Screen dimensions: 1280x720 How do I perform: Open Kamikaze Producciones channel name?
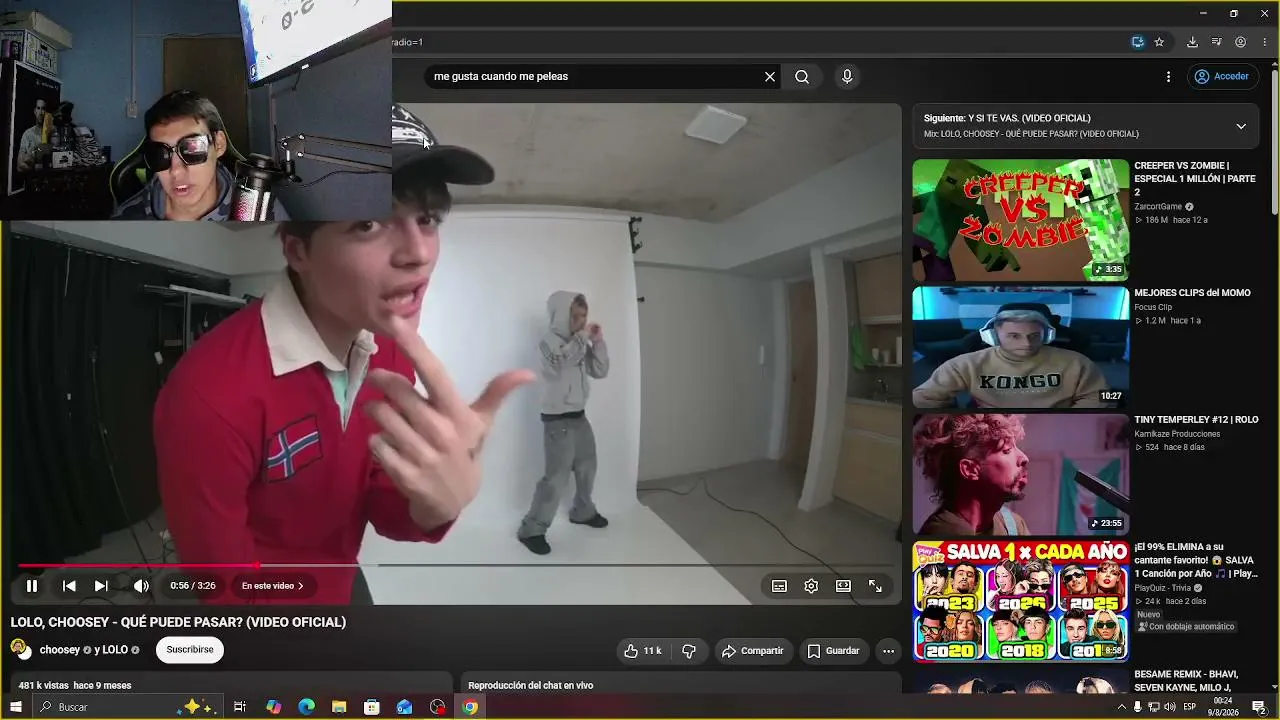click(1177, 434)
